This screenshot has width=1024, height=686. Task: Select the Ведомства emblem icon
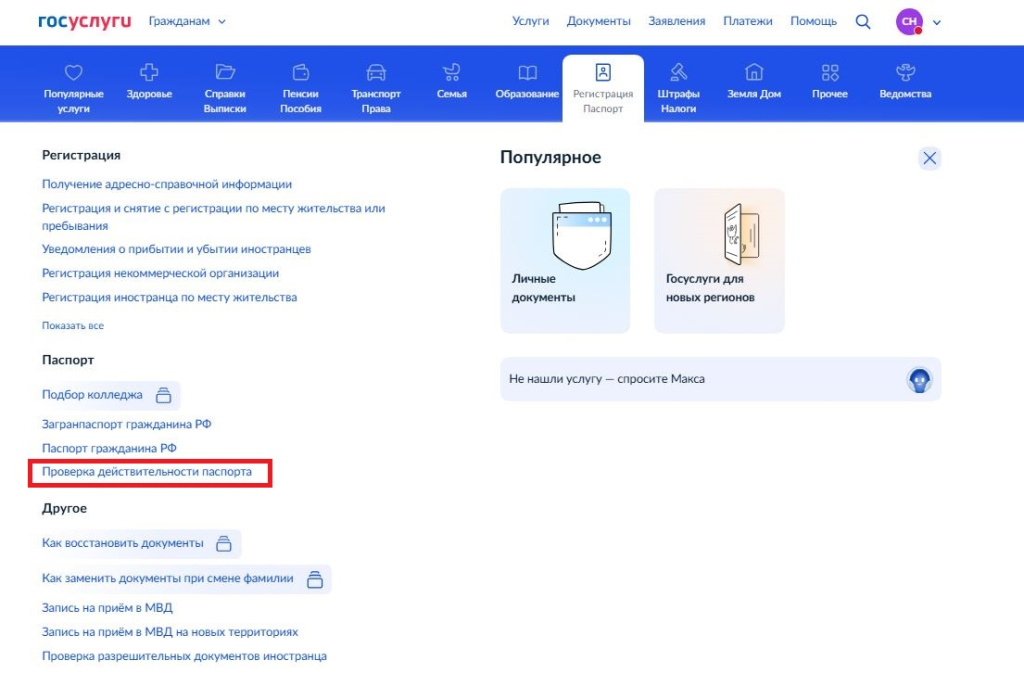905,72
